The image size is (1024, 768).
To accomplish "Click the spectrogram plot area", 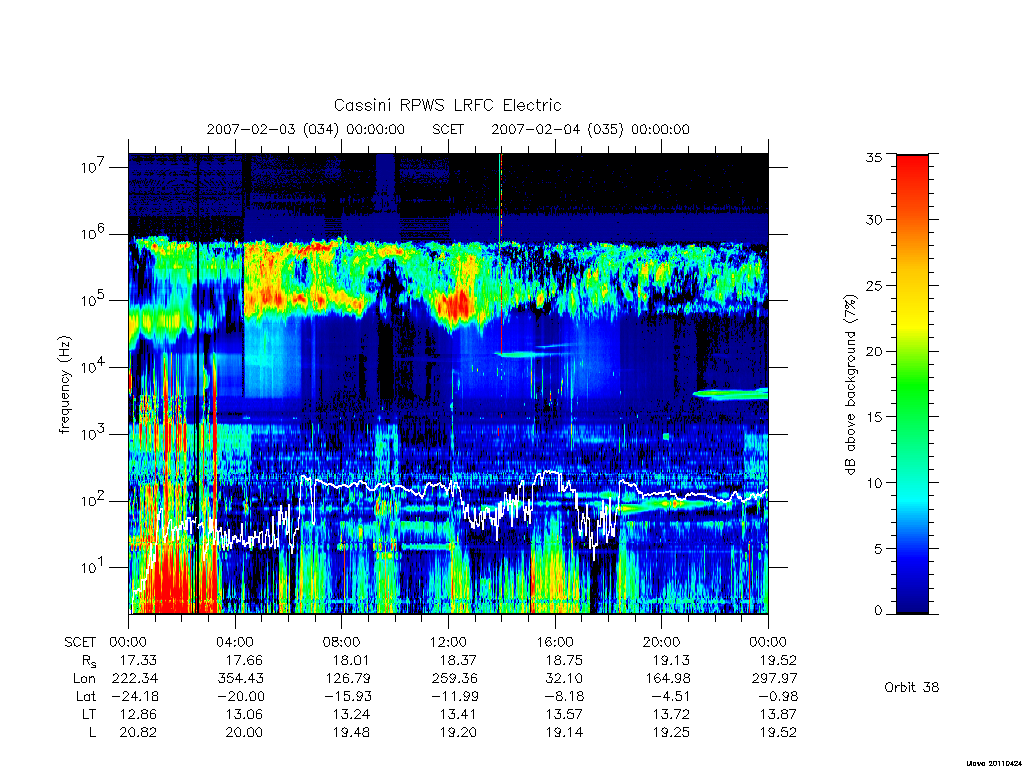I will point(448,384).
